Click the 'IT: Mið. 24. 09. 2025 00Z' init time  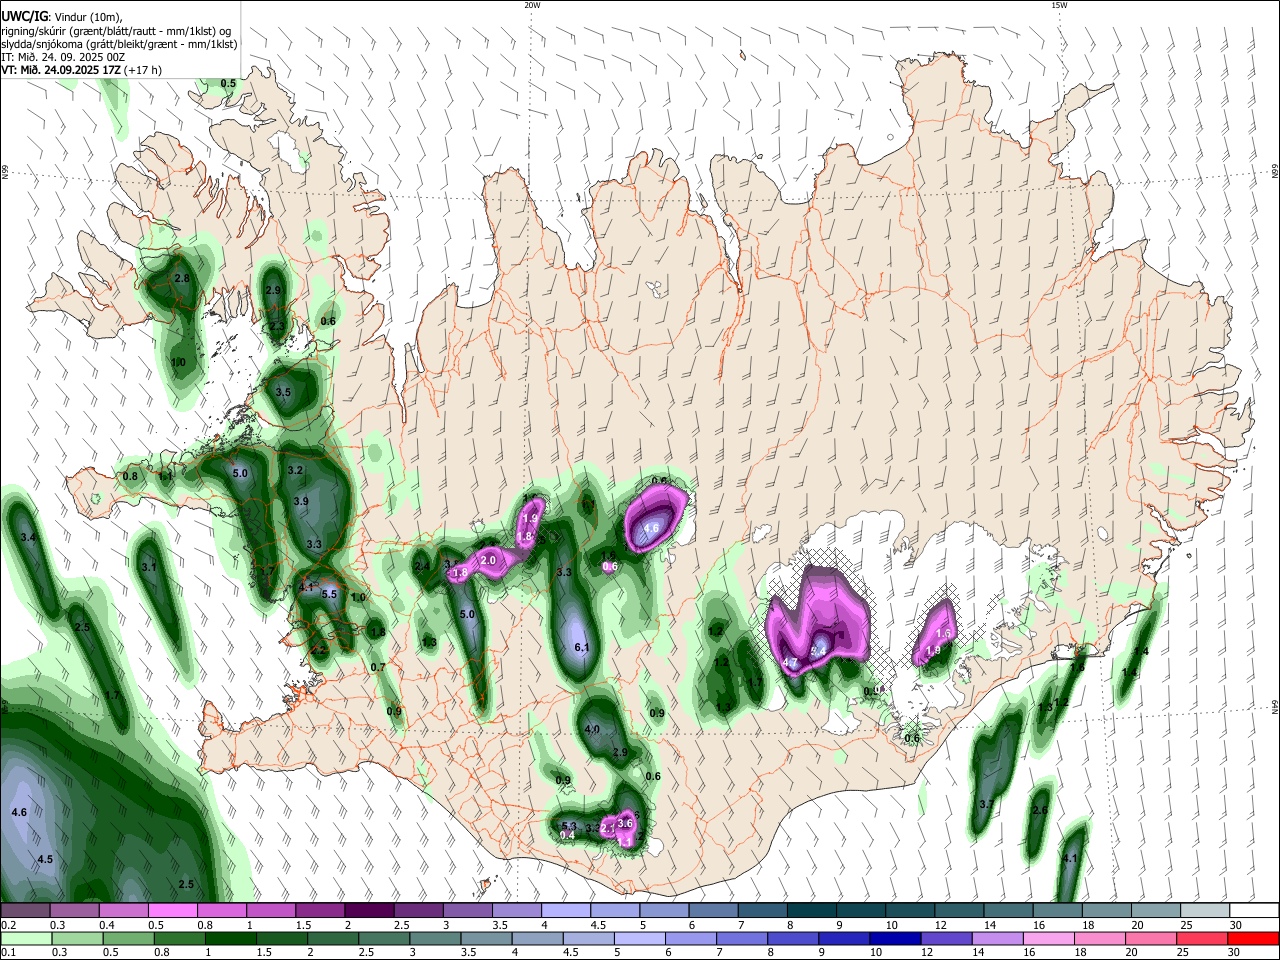pos(63,58)
